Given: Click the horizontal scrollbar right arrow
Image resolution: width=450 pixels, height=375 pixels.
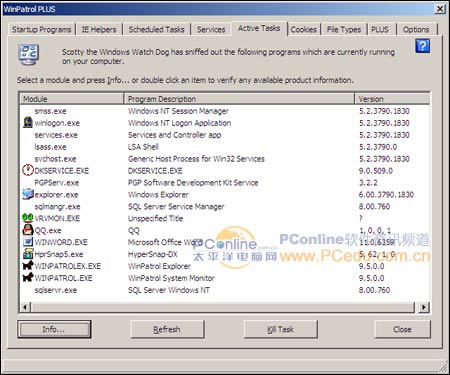Looking at the screenshot, I should [424, 307].
